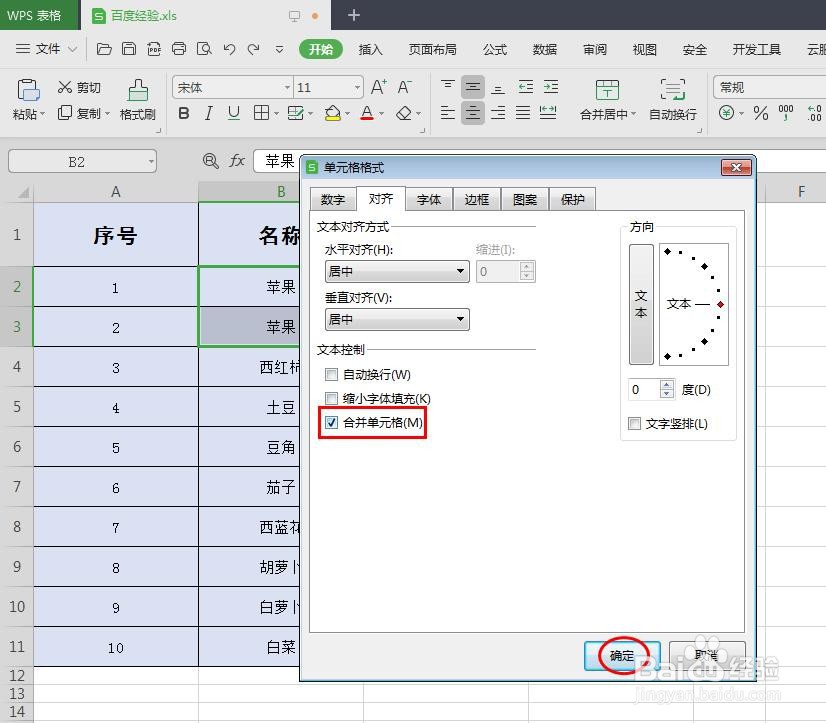Image resolution: width=826 pixels, height=723 pixels.
Task: Open the vertical alignment 垂直对齐 dropdown
Action: click(459, 320)
